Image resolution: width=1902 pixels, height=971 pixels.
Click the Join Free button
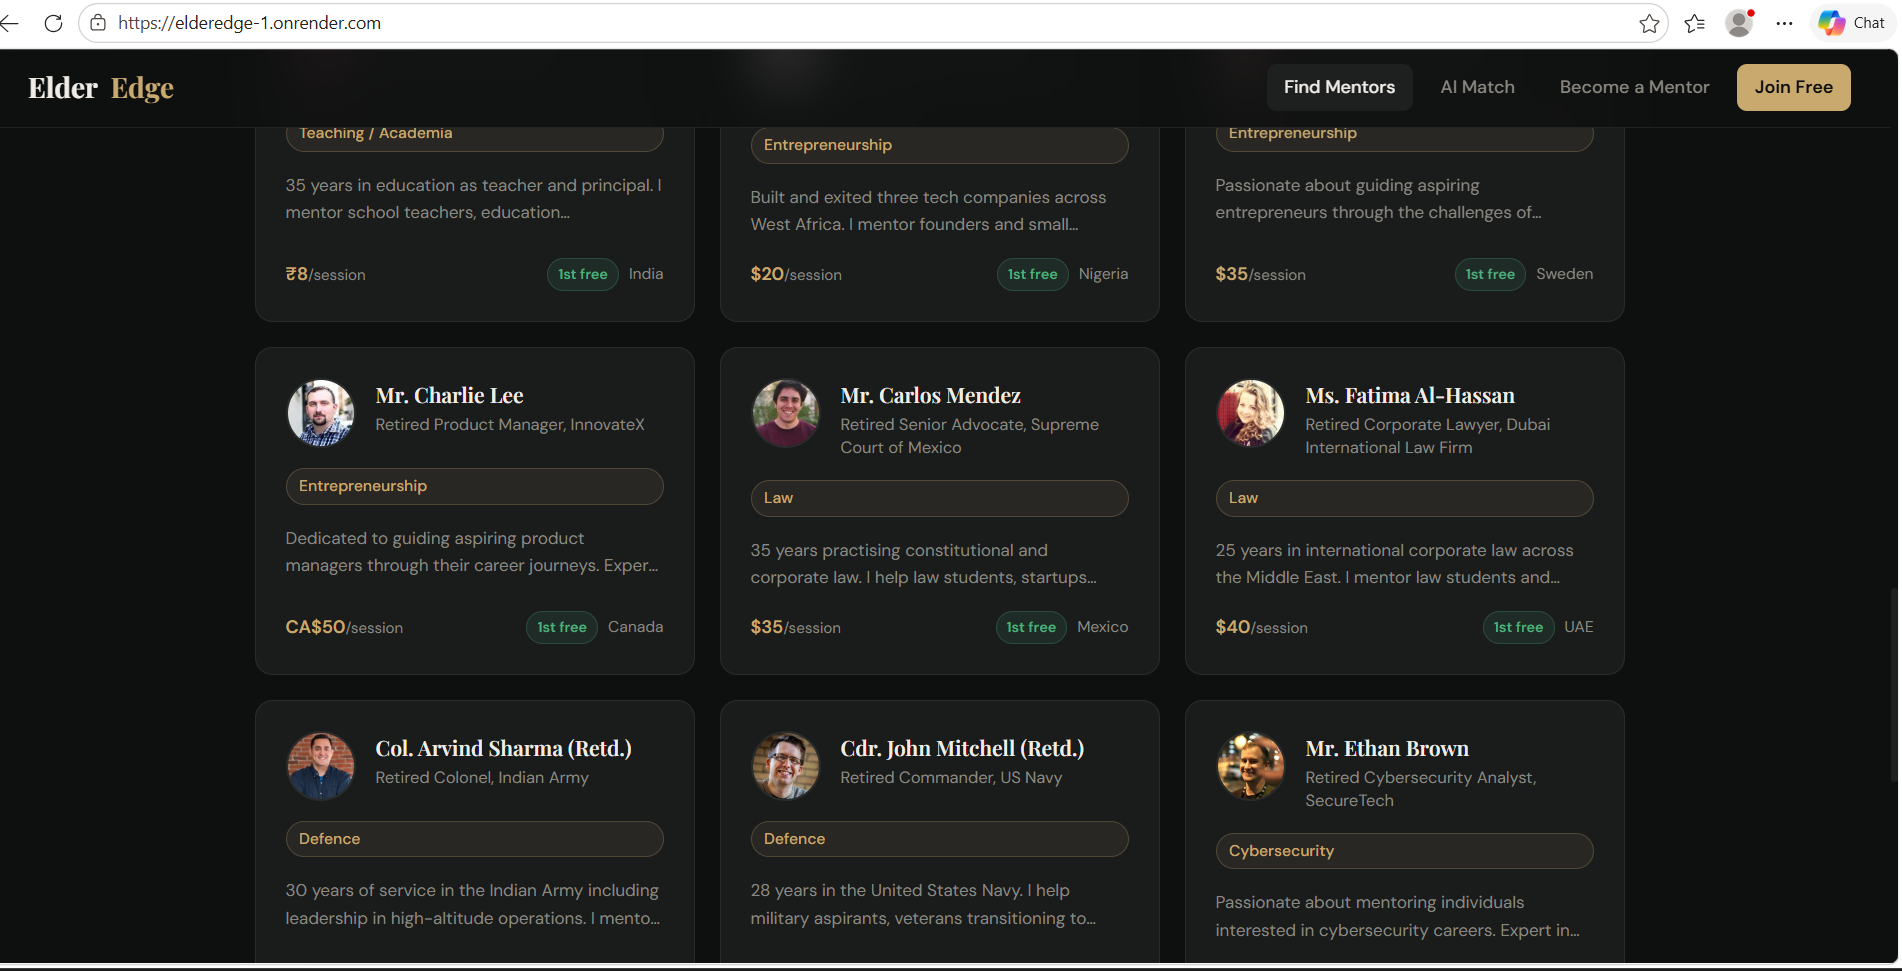point(1793,87)
